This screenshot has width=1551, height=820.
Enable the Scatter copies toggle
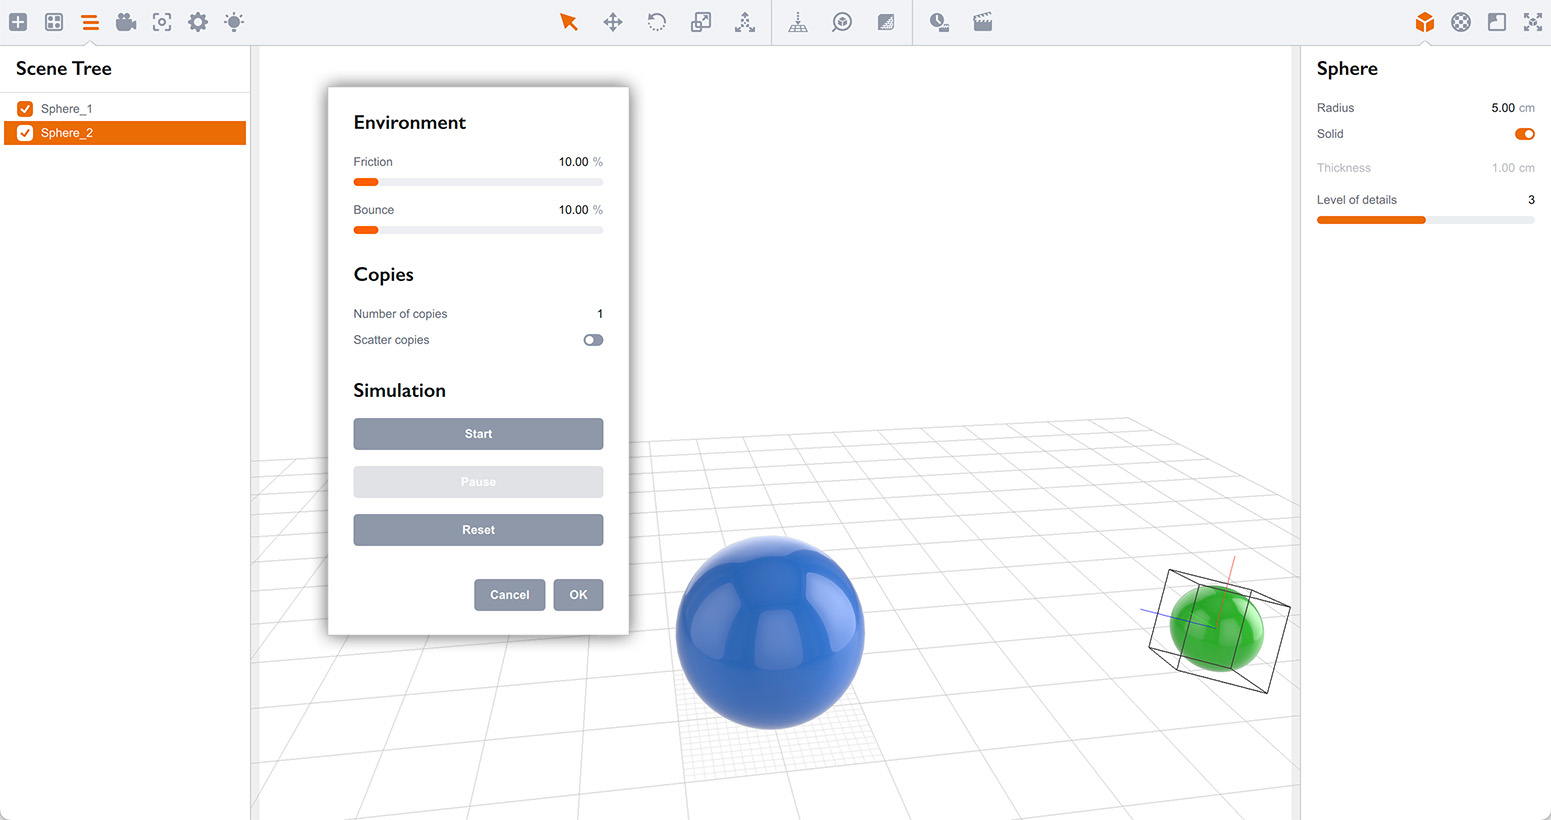pyautogui.click(x=593, y=340)
